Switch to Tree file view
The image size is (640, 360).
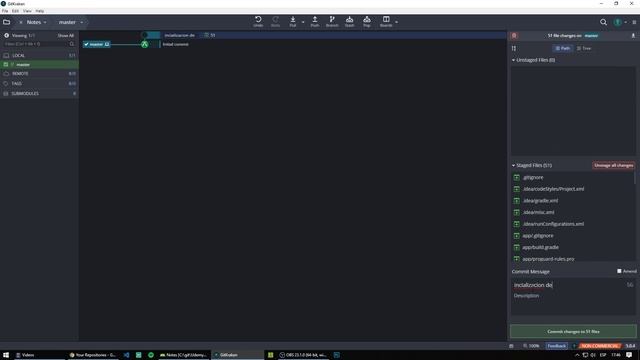584,48
